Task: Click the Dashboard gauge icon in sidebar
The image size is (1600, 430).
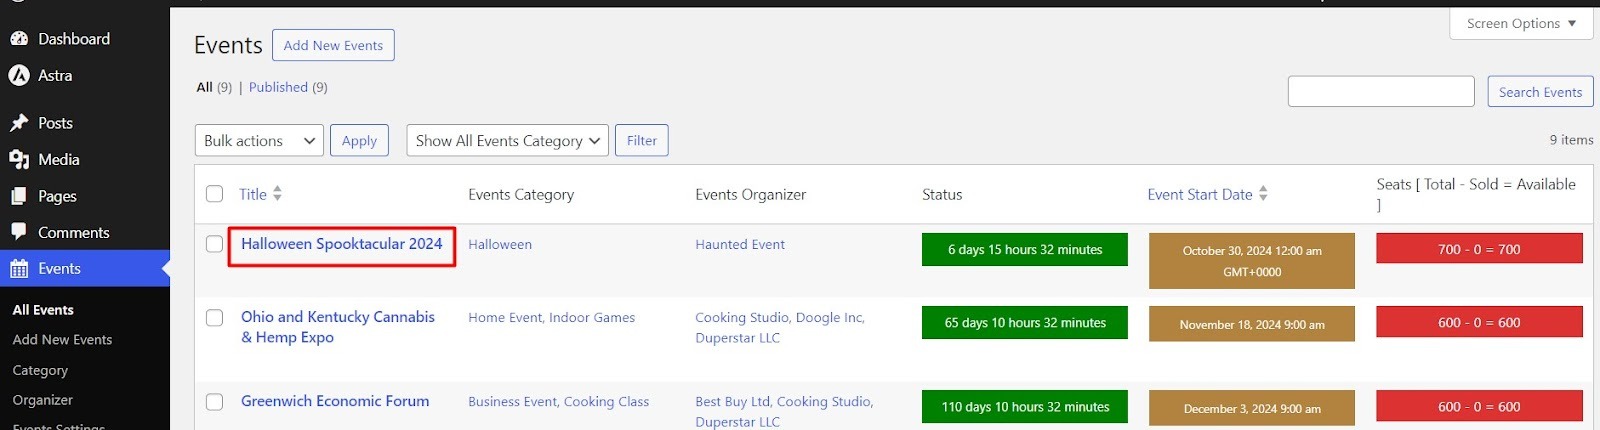Action: click(x=19, y=39)
